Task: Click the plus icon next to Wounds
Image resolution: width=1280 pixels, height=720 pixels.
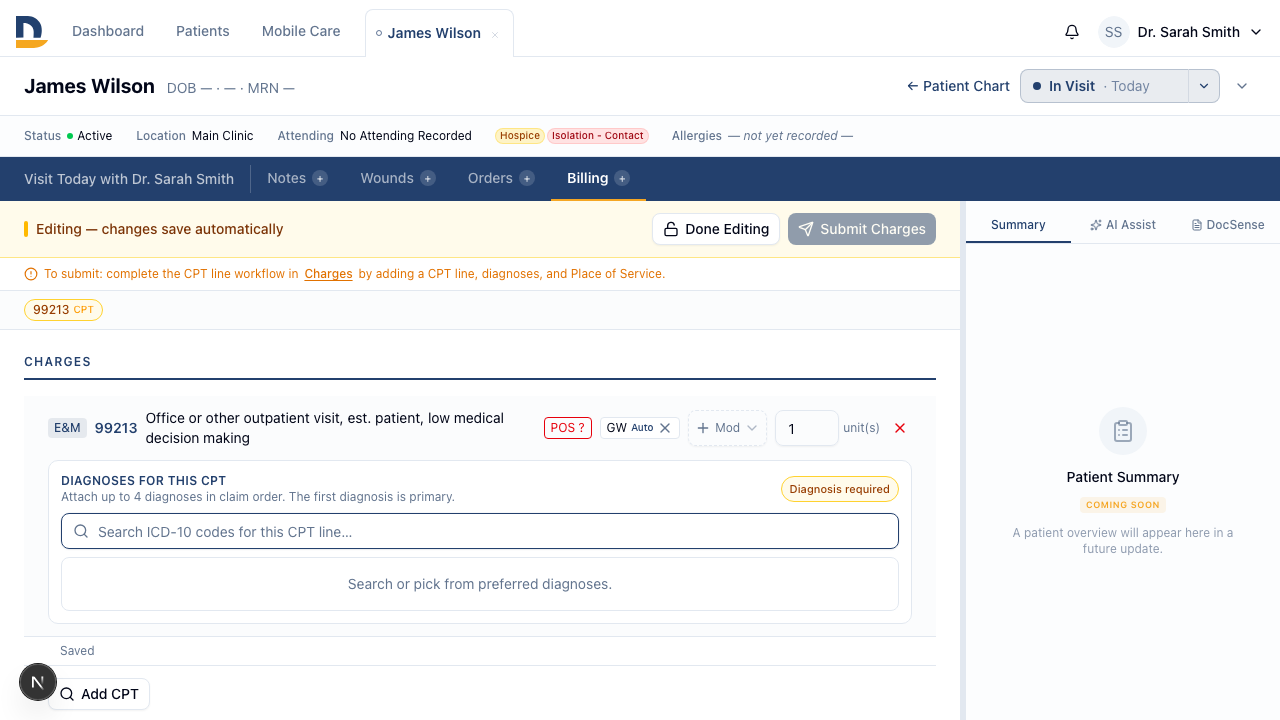Action: [x=428, y=178]
